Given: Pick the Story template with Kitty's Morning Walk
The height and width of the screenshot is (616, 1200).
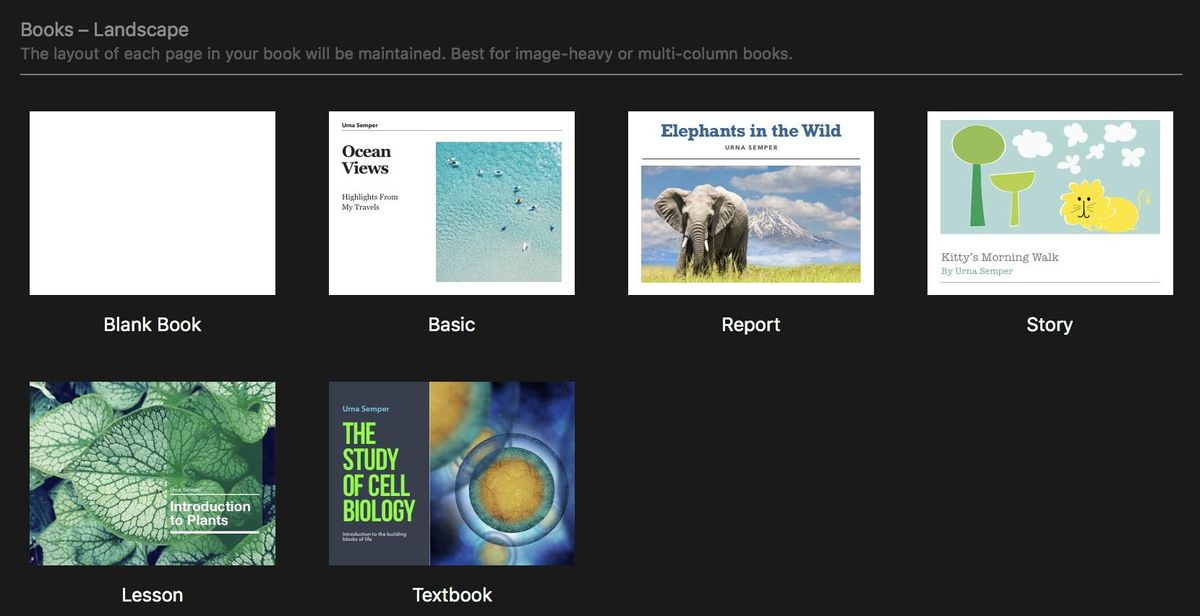Looking at the screenshot, I should pos(1049,202).
